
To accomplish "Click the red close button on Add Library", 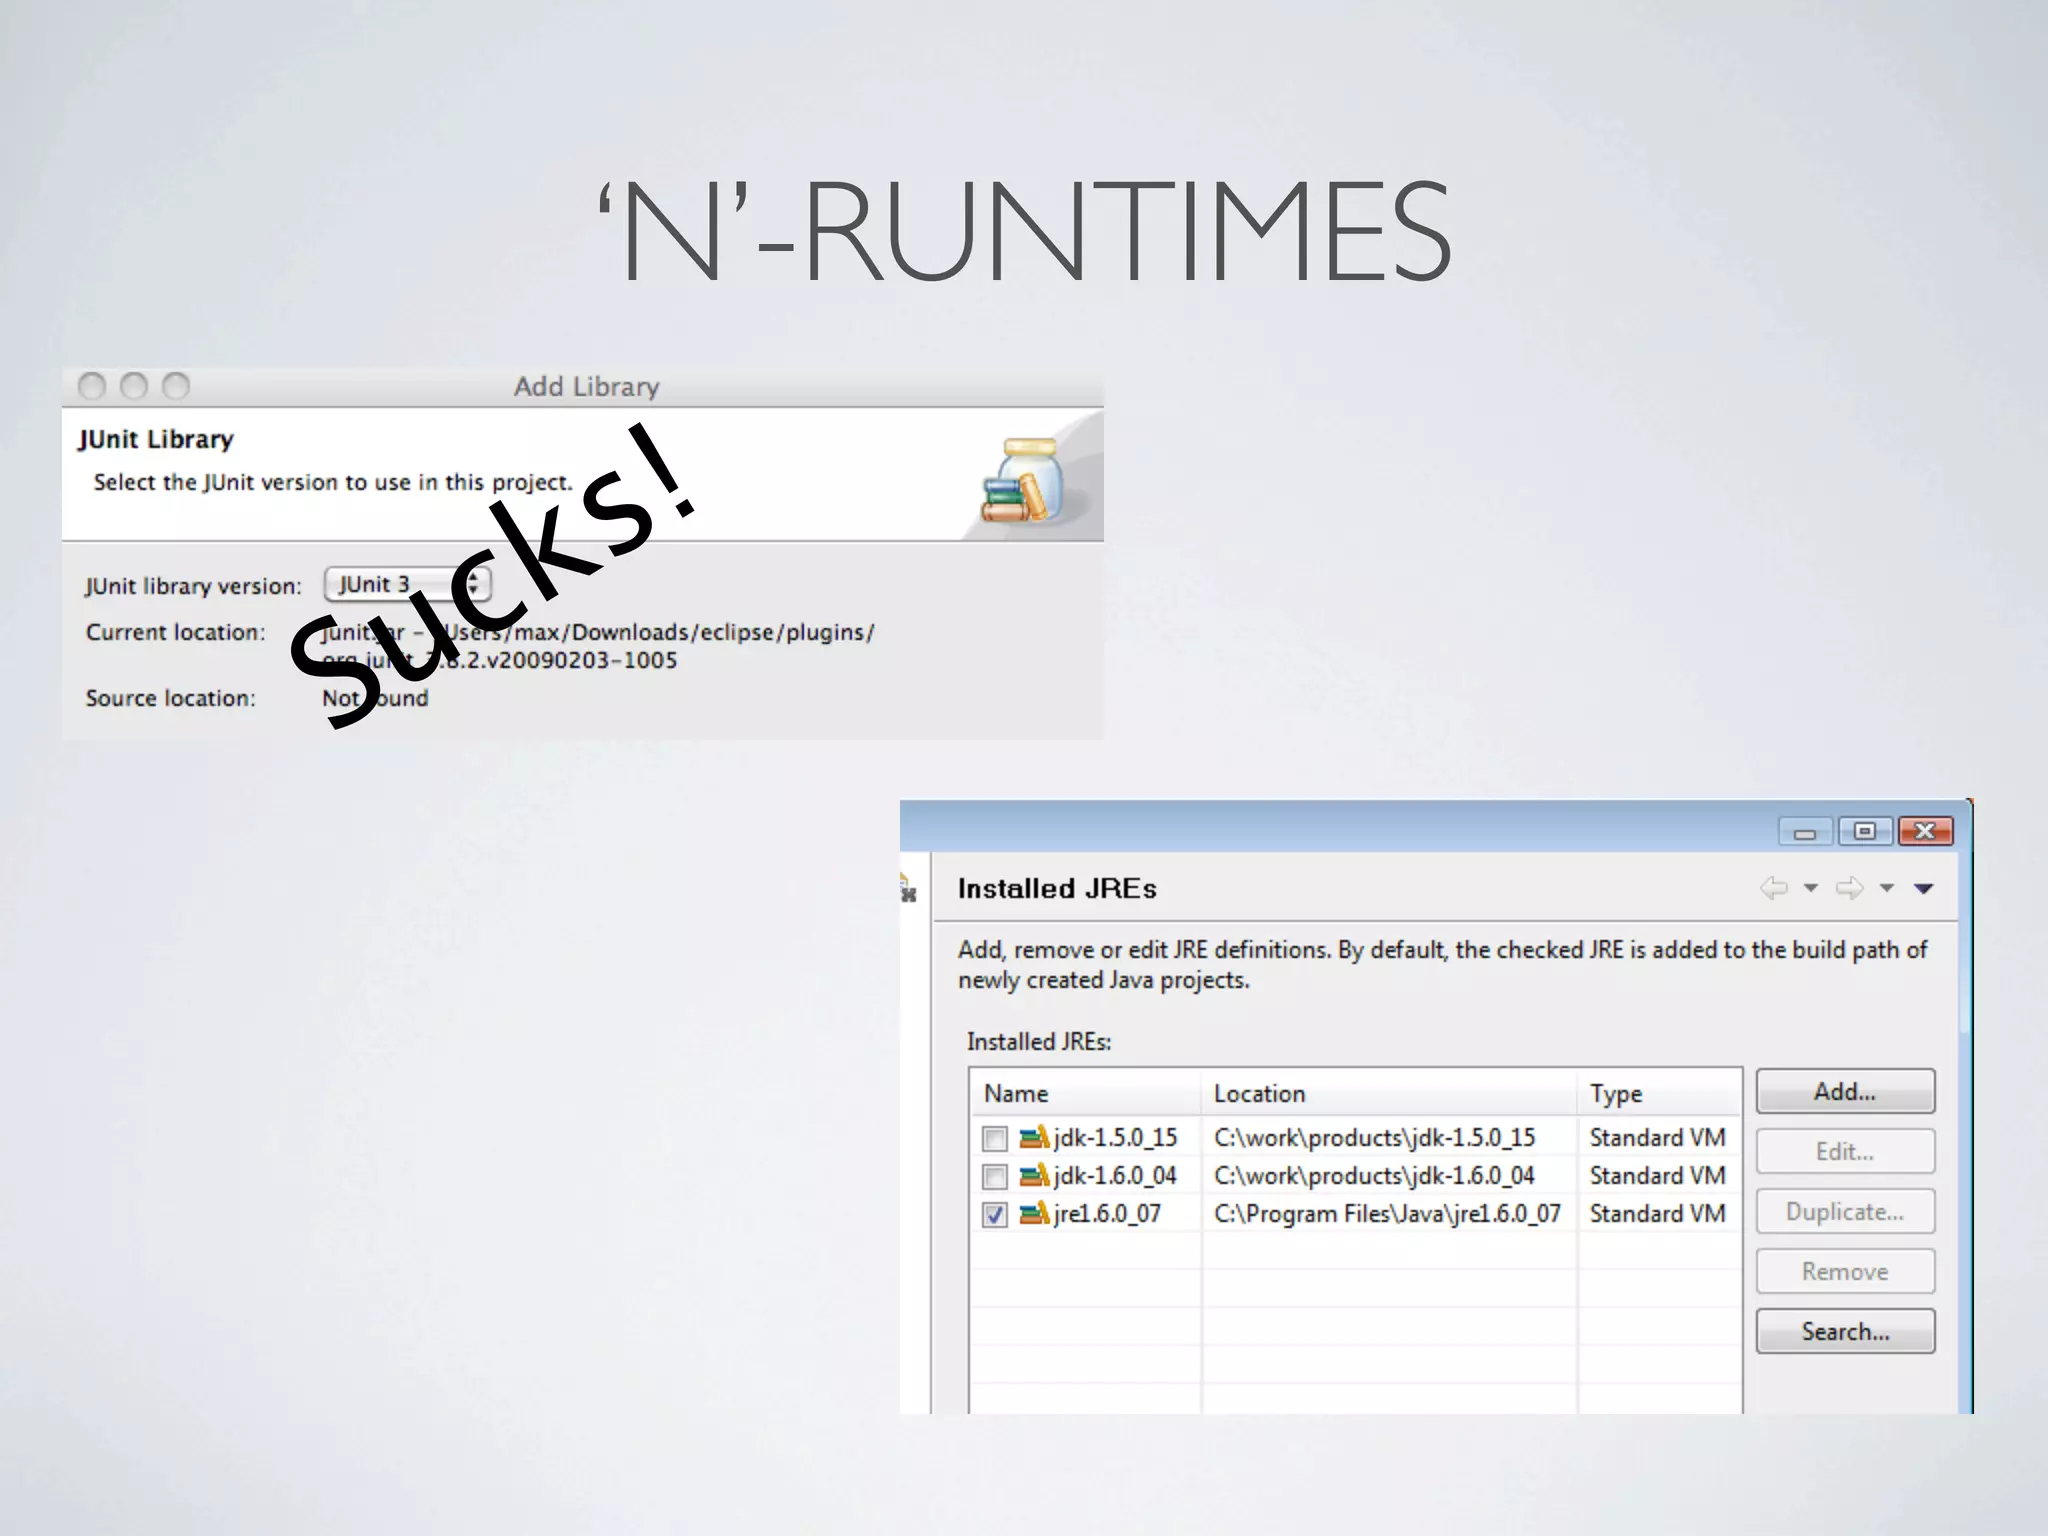I will coord(92,386).
